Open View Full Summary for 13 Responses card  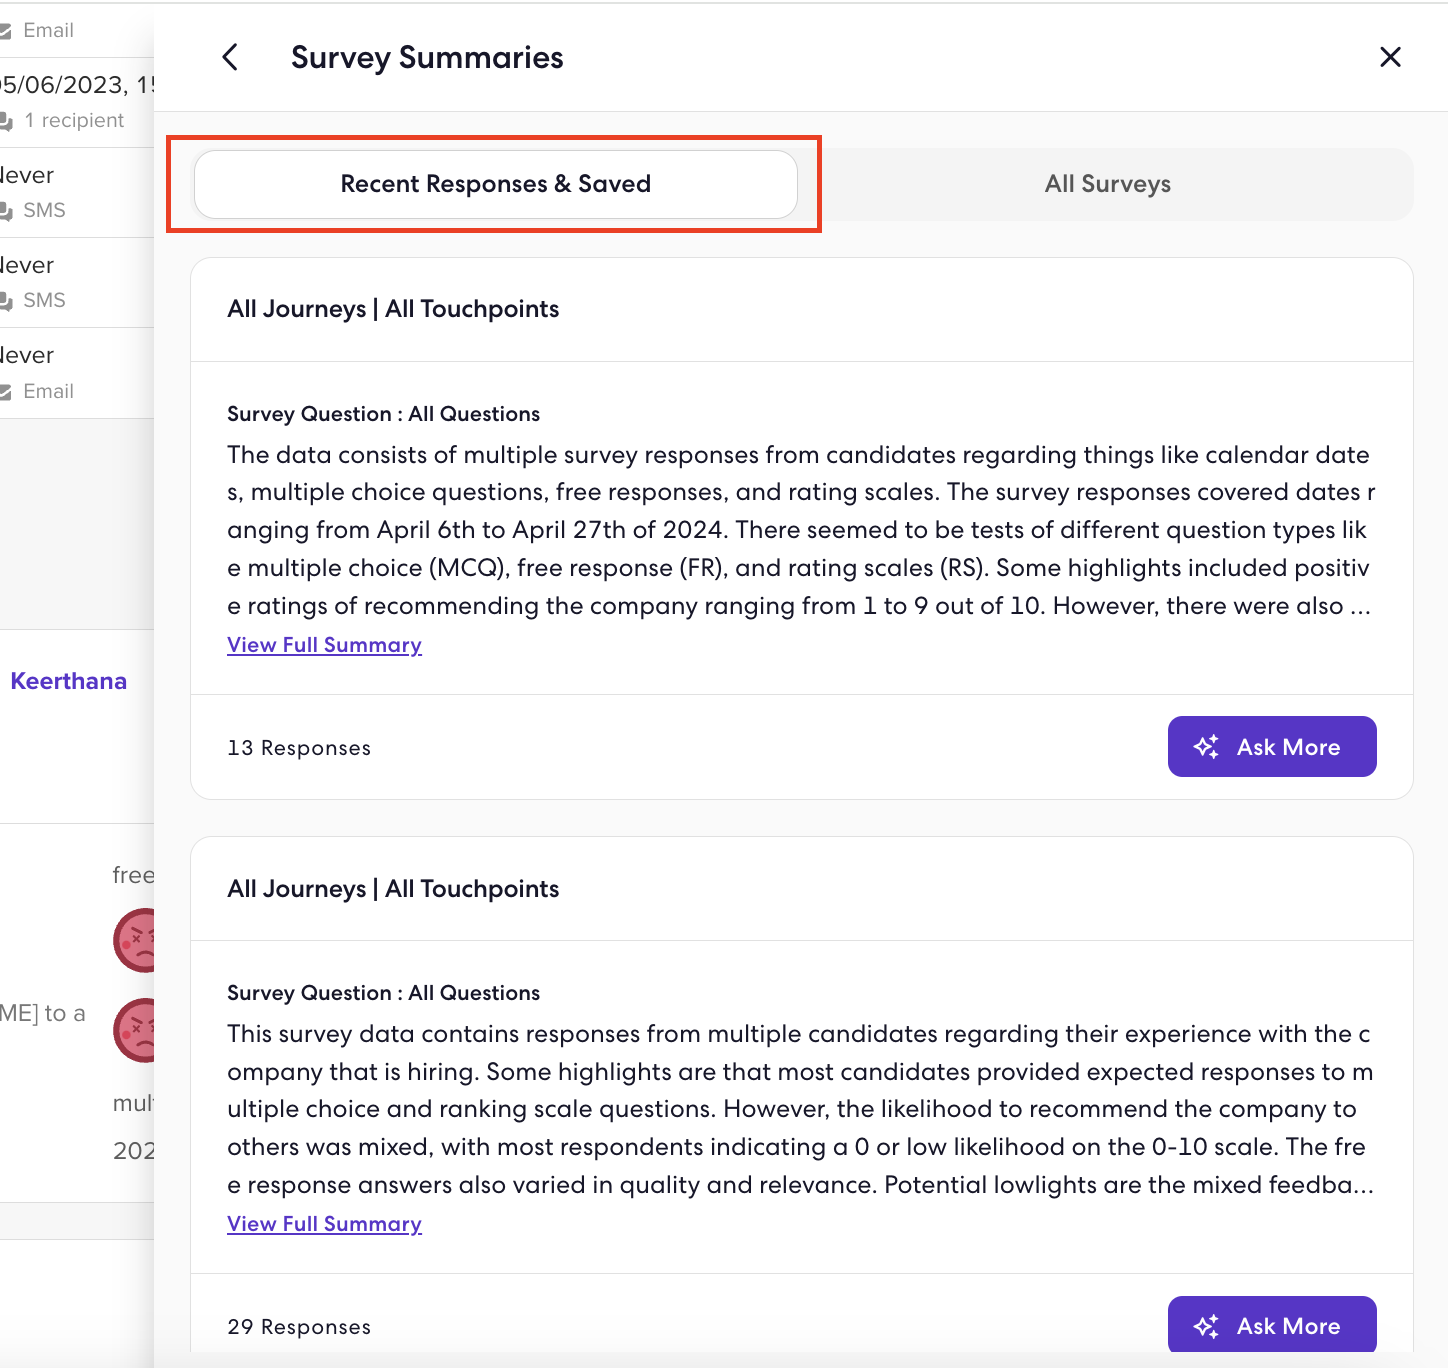(324, 645)
